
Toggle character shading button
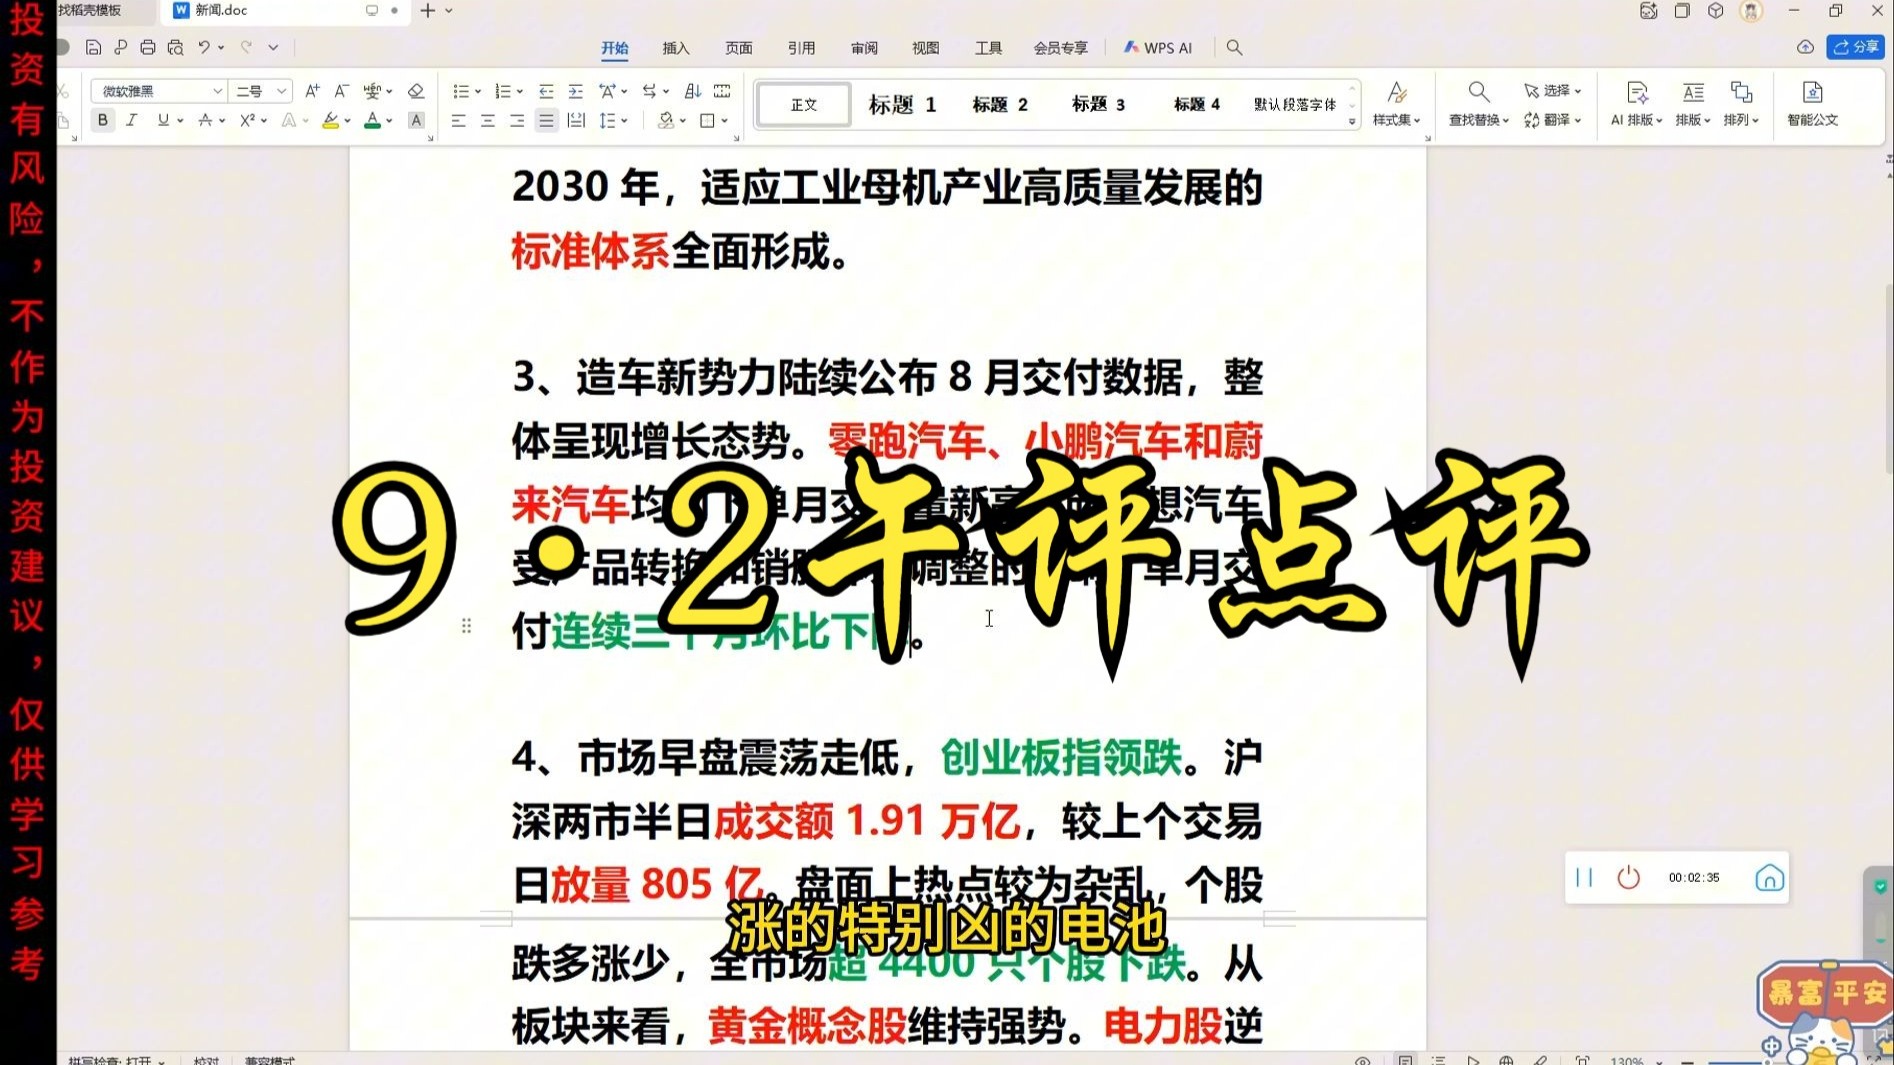[417, 120]
